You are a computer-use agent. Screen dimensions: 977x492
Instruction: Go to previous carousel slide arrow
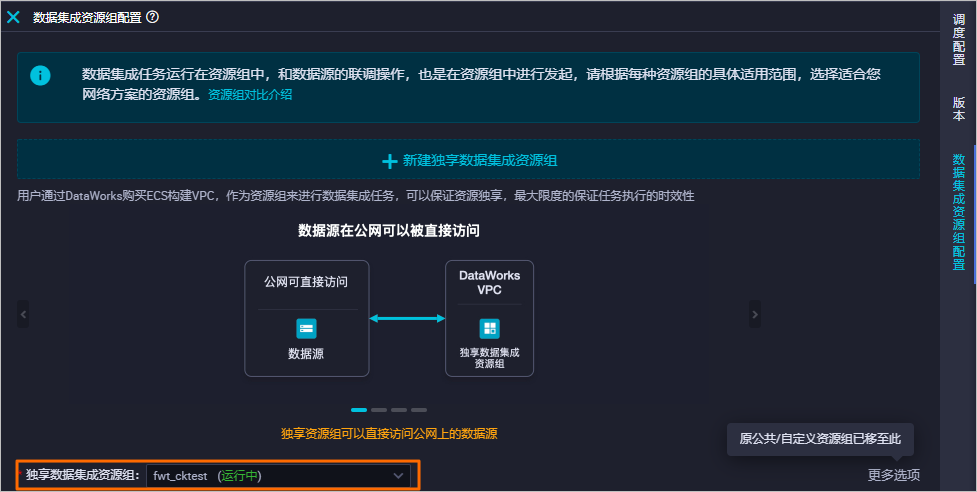tap(23, 314)
